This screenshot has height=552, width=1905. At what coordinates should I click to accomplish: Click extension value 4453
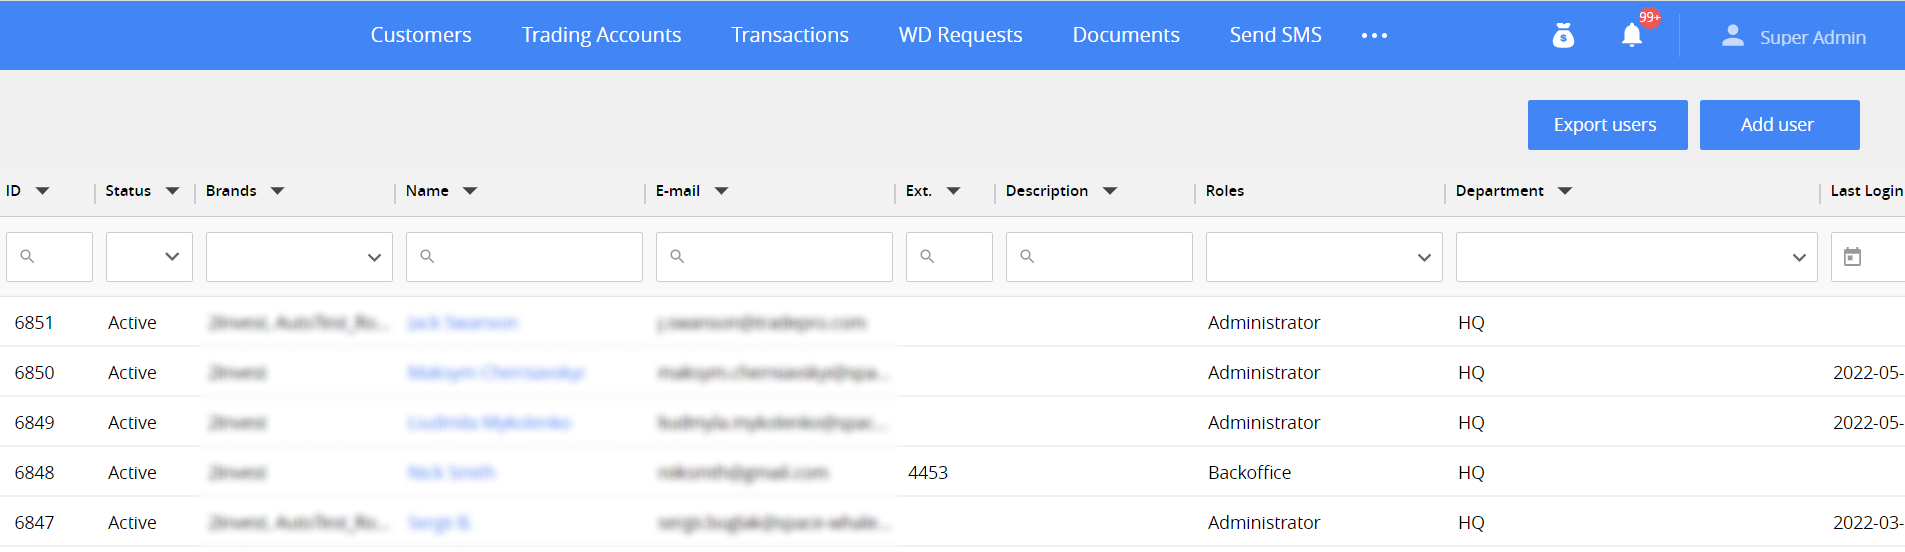coord(928,473)
